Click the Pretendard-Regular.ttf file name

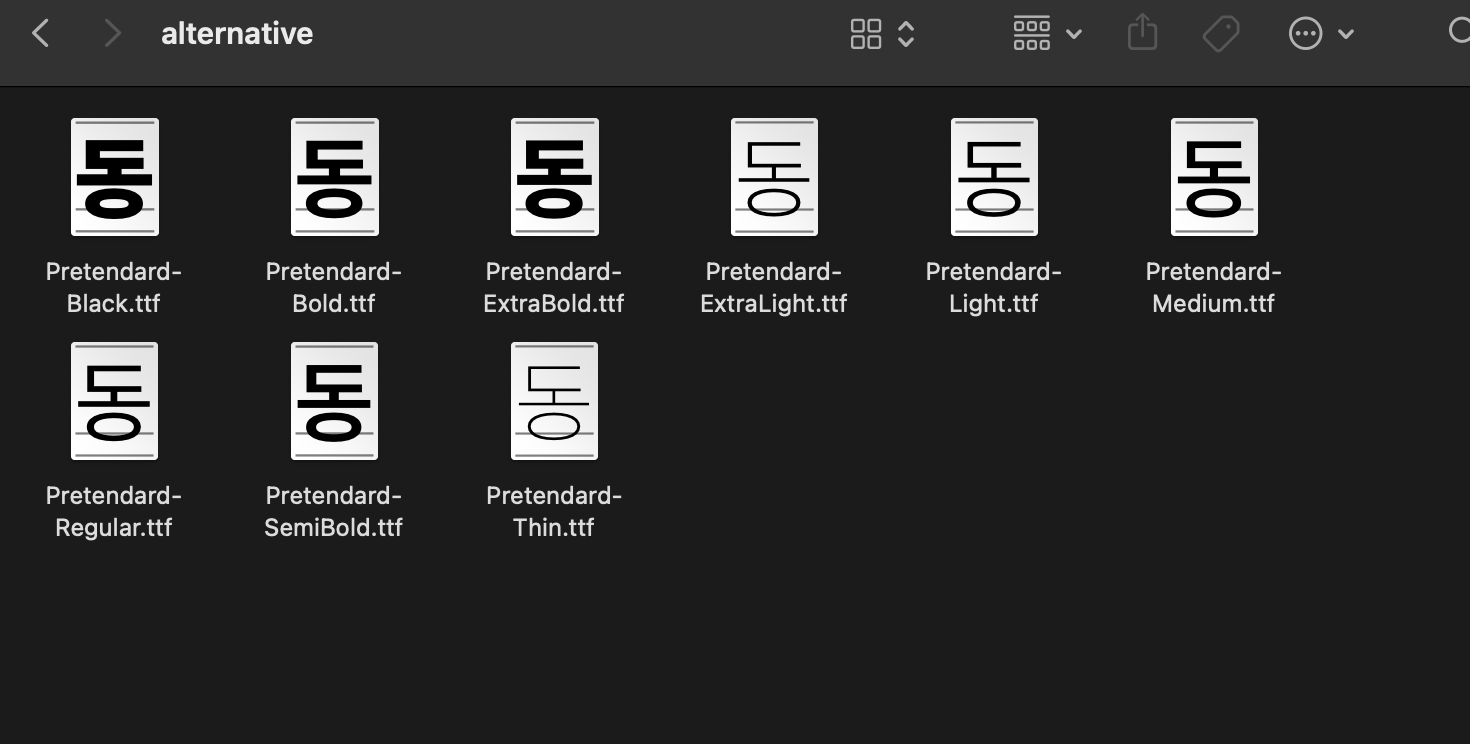(x=114, y=512)
